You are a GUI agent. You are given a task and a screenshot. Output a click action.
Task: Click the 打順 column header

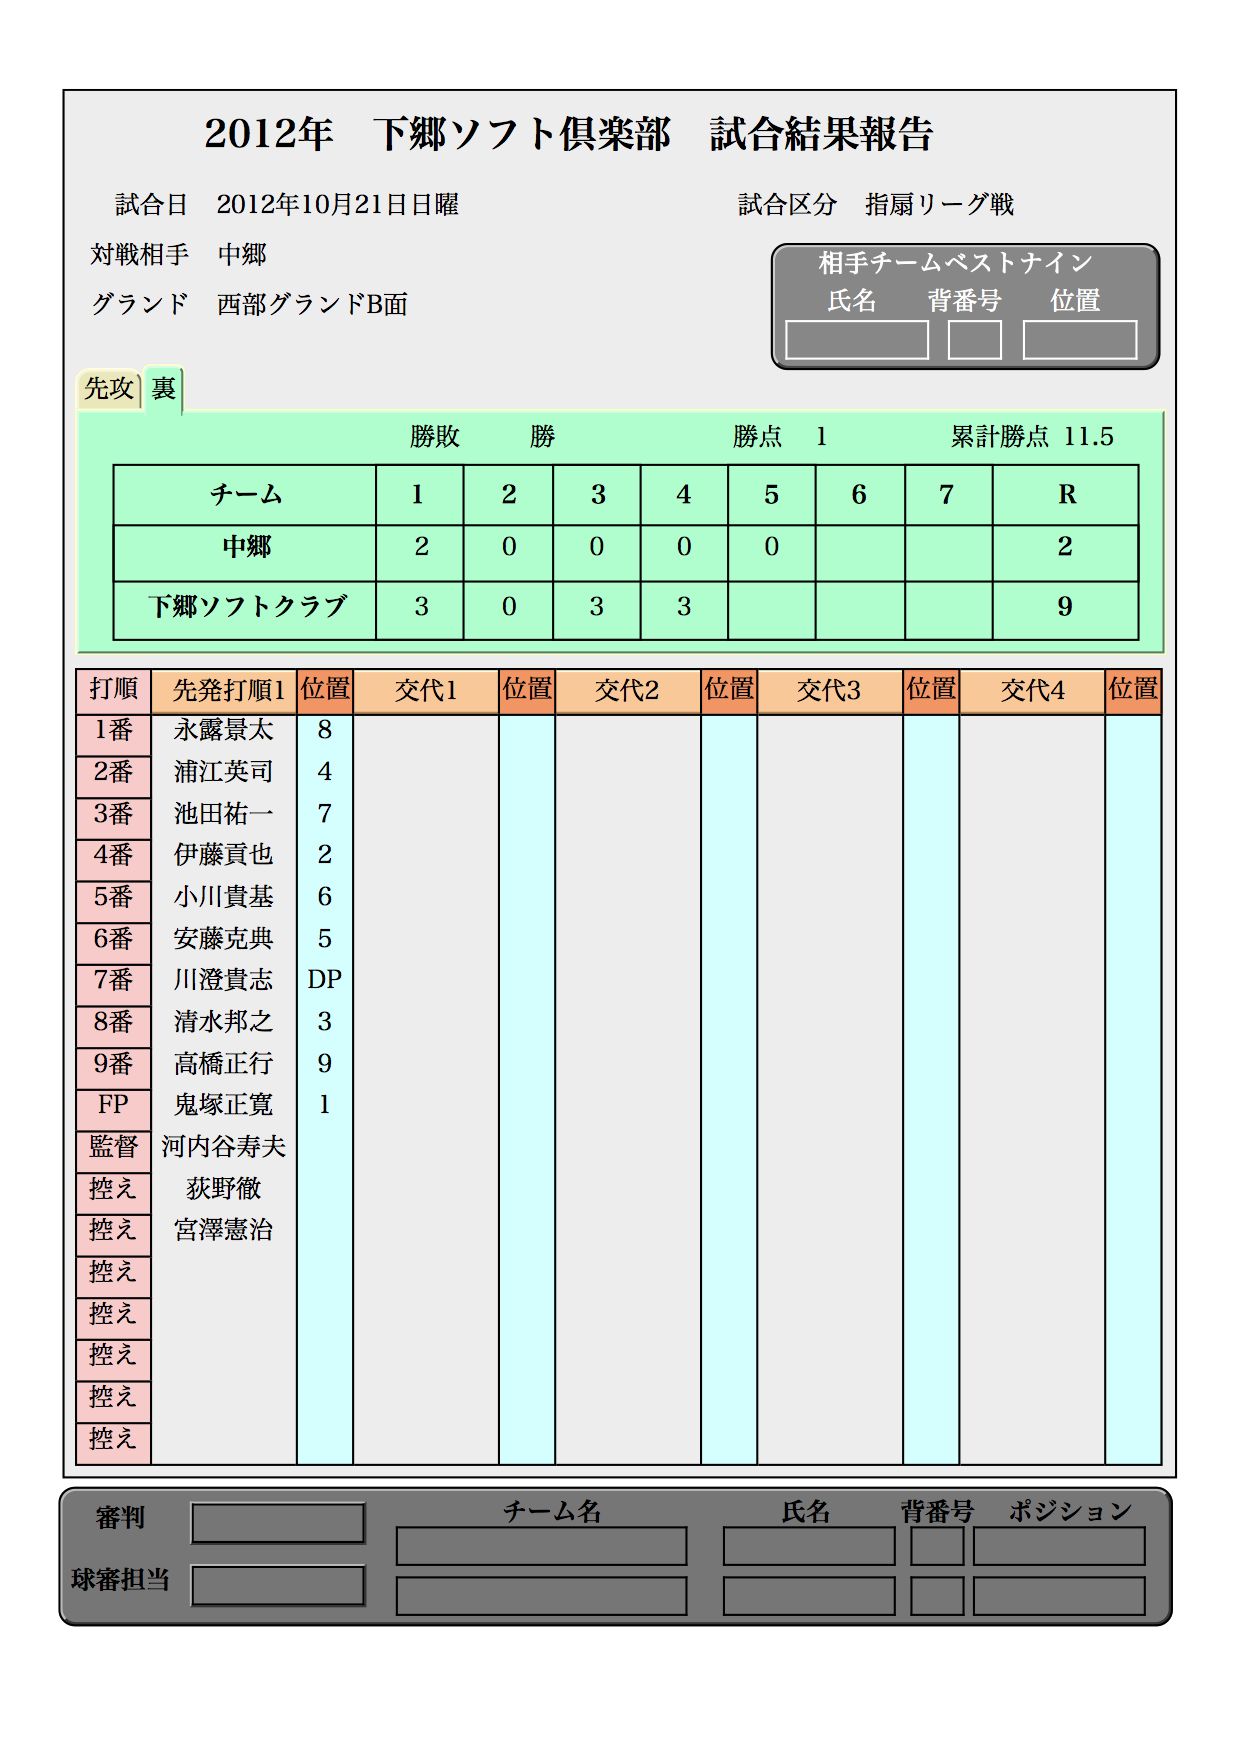click(x=113, y=690)
